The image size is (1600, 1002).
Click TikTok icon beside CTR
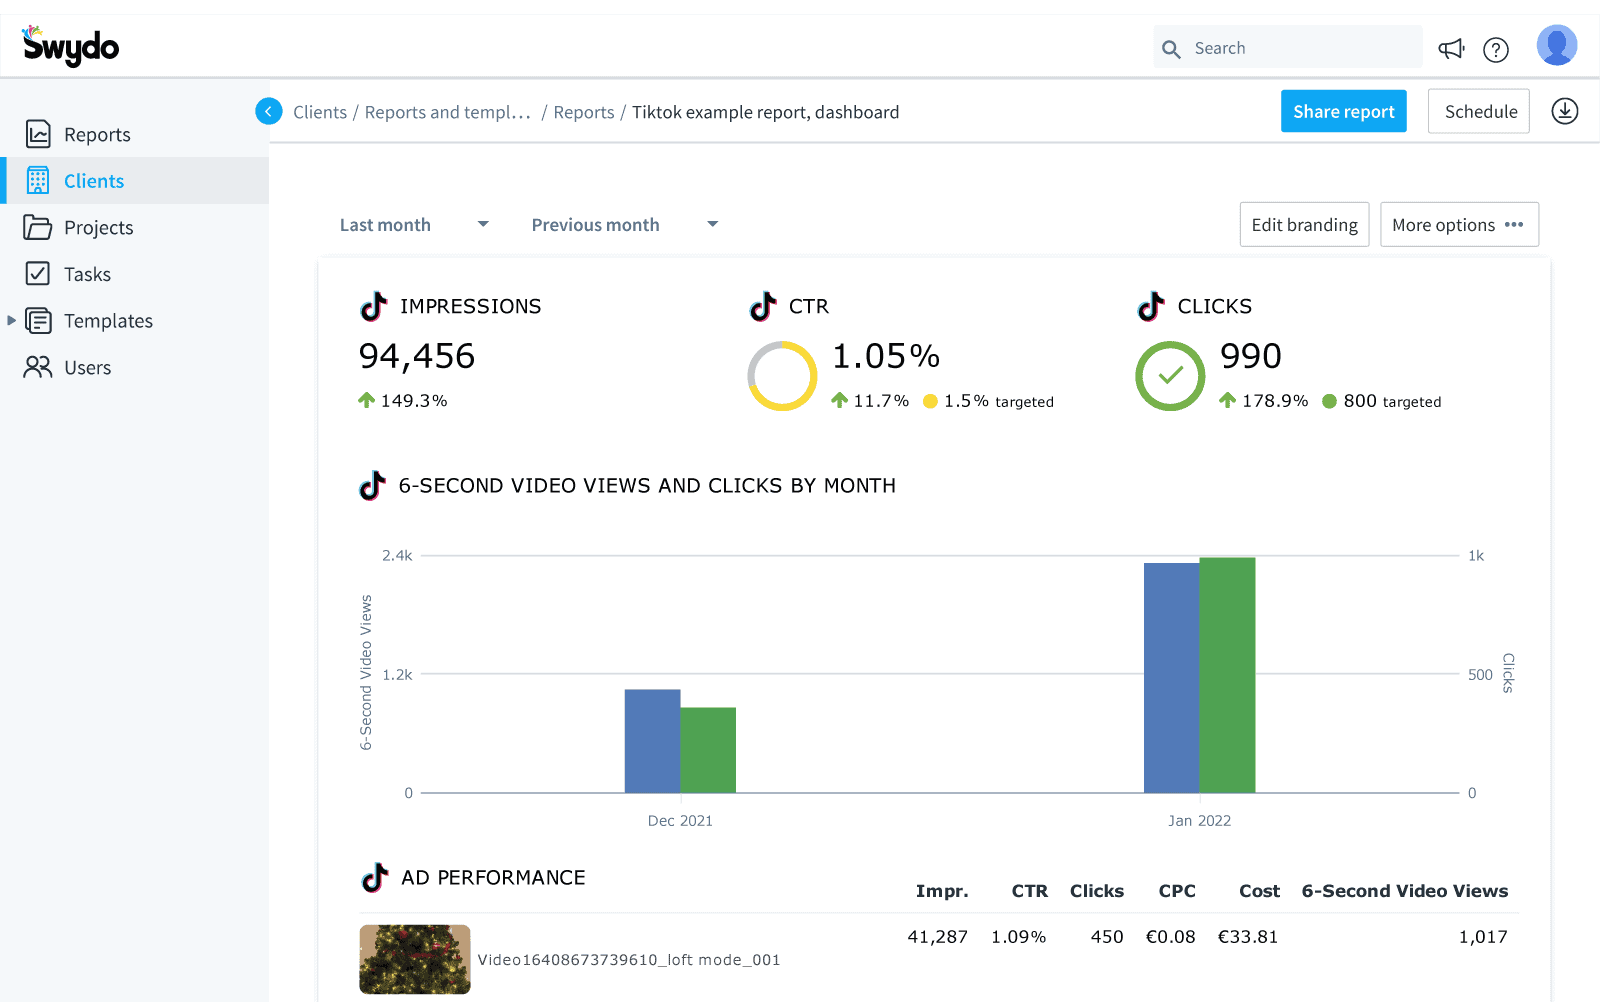point(763,306)
